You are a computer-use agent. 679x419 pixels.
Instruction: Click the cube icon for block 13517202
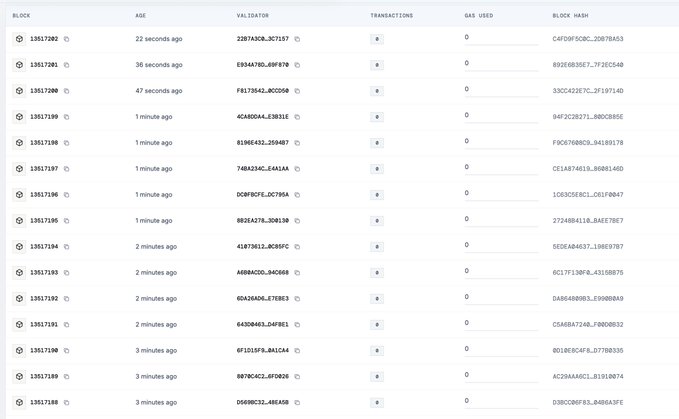pos(19,39)
